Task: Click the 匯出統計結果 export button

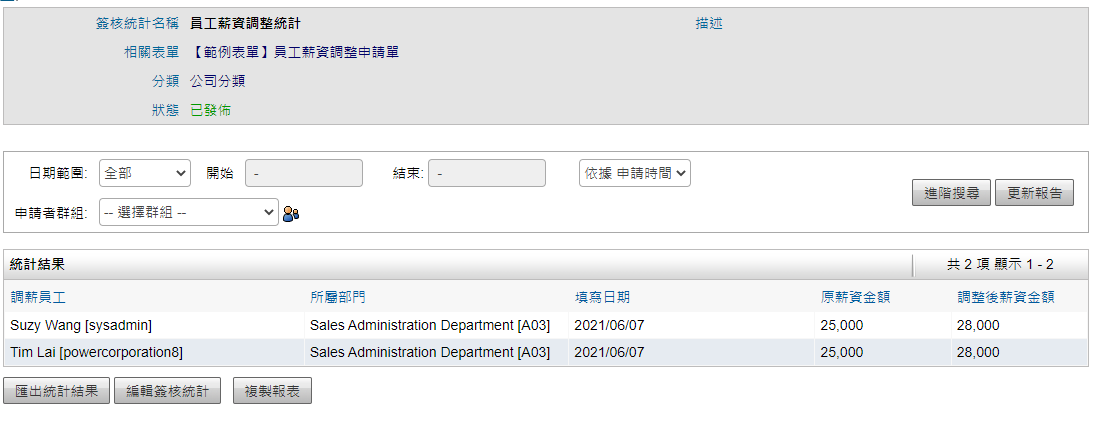Action: (57, 391)
